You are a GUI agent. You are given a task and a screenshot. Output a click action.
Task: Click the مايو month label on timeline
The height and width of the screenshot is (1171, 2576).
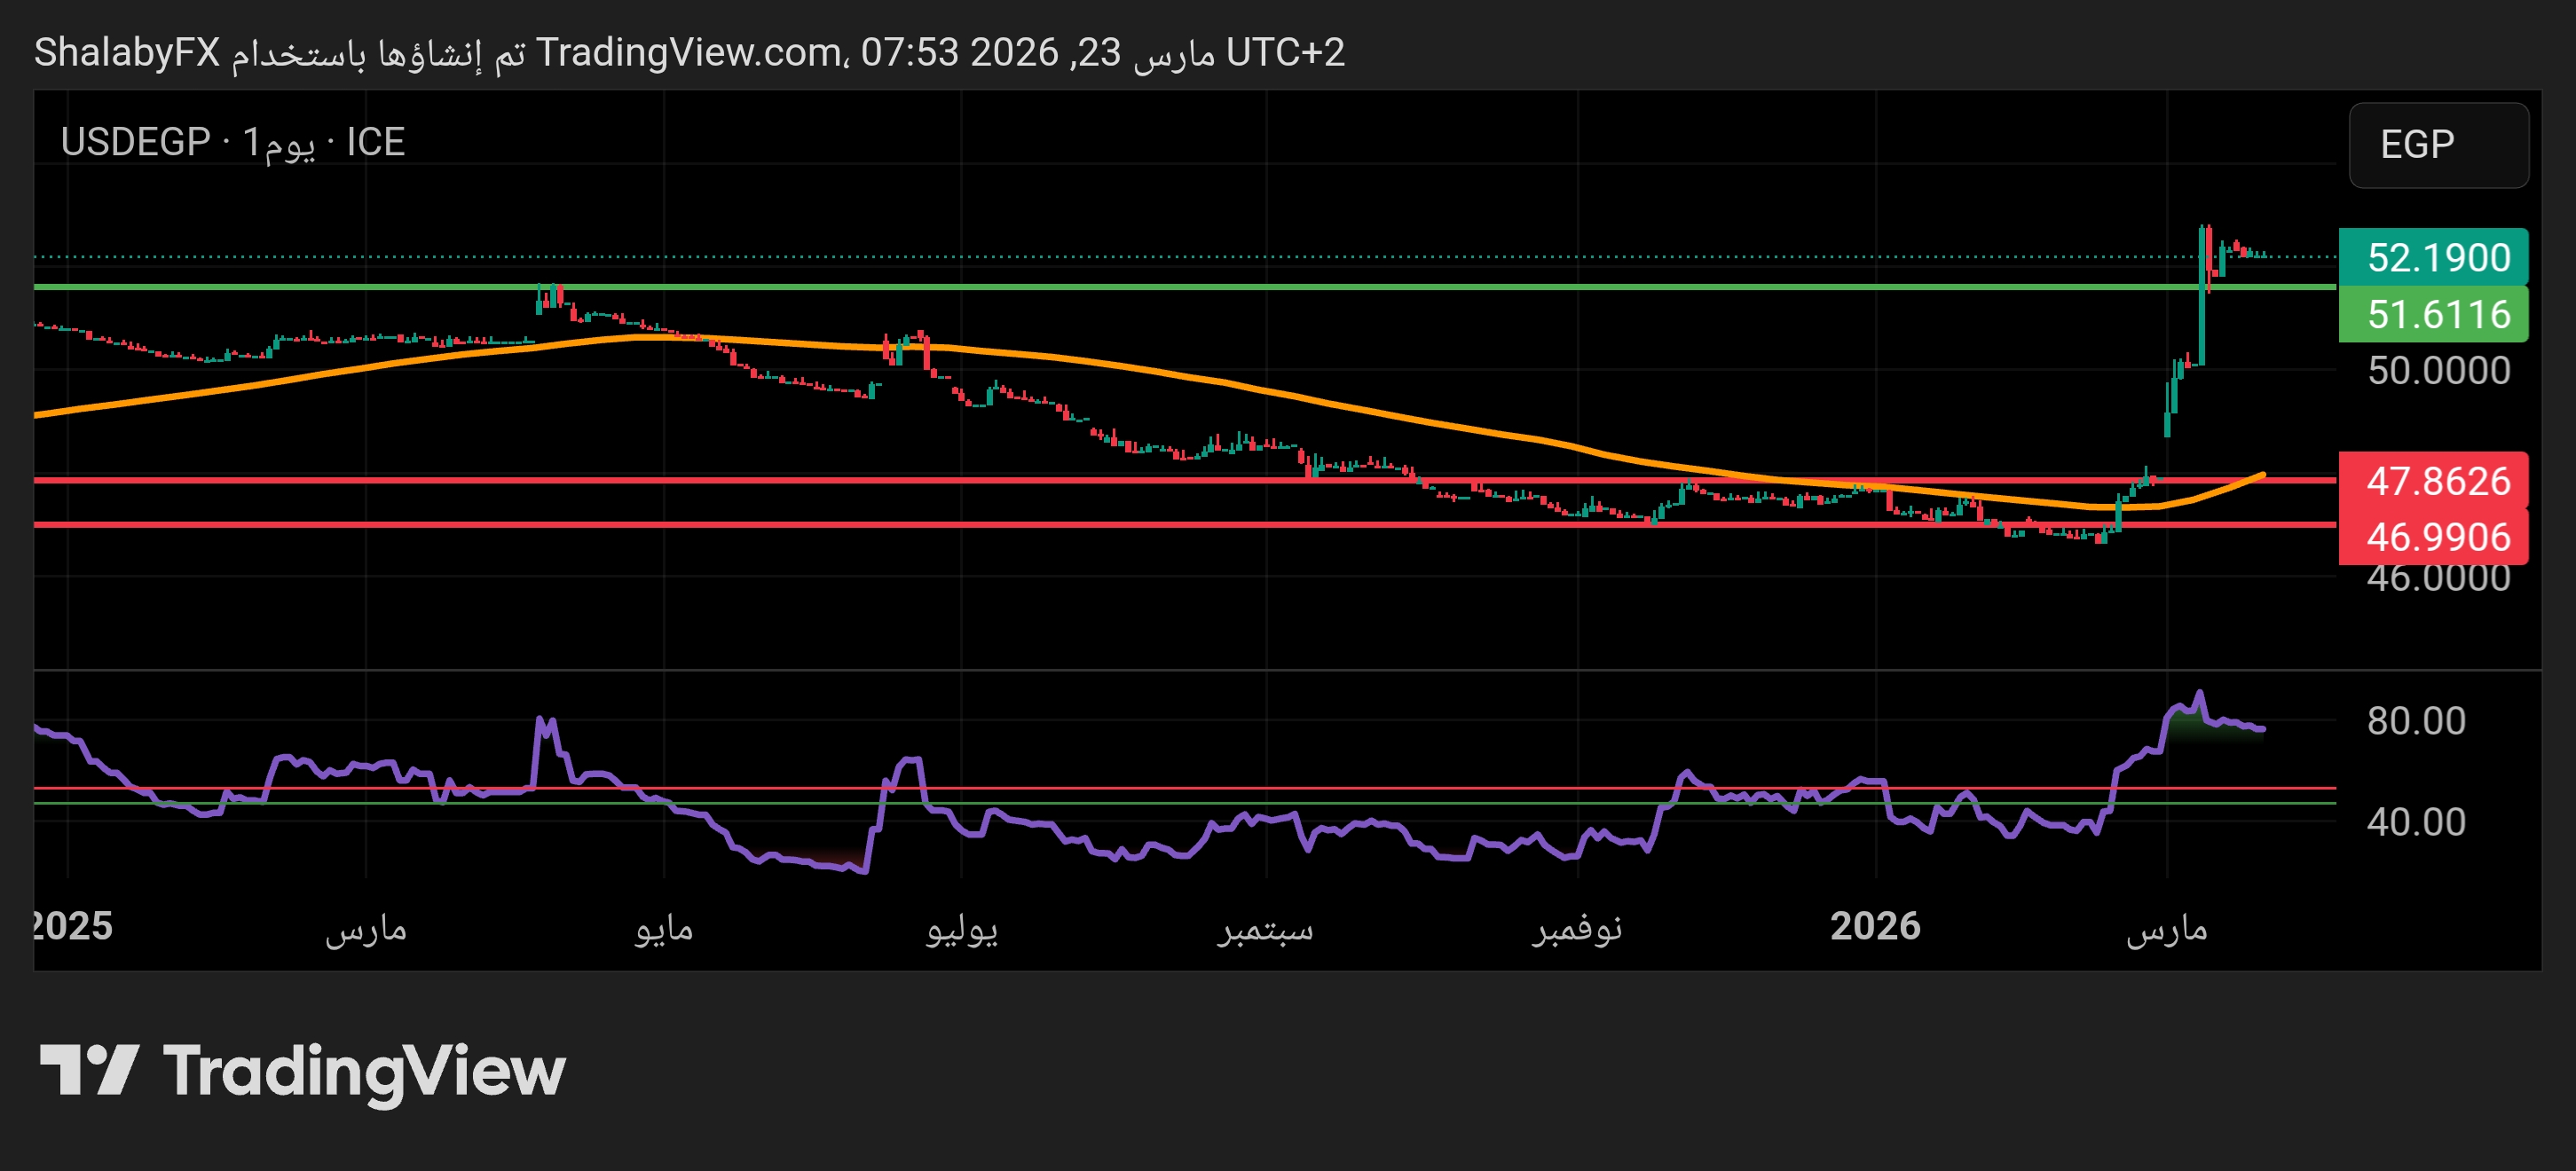point(664,929)
